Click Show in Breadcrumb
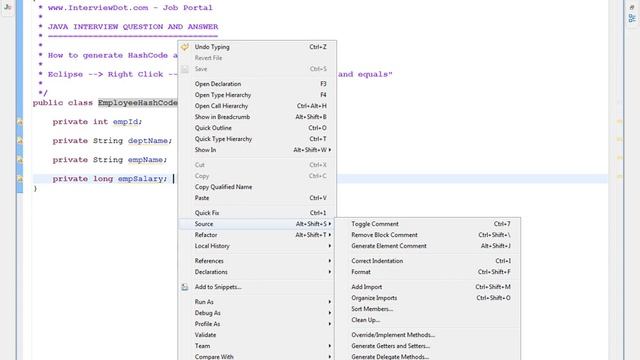 (x=257, y=117)
